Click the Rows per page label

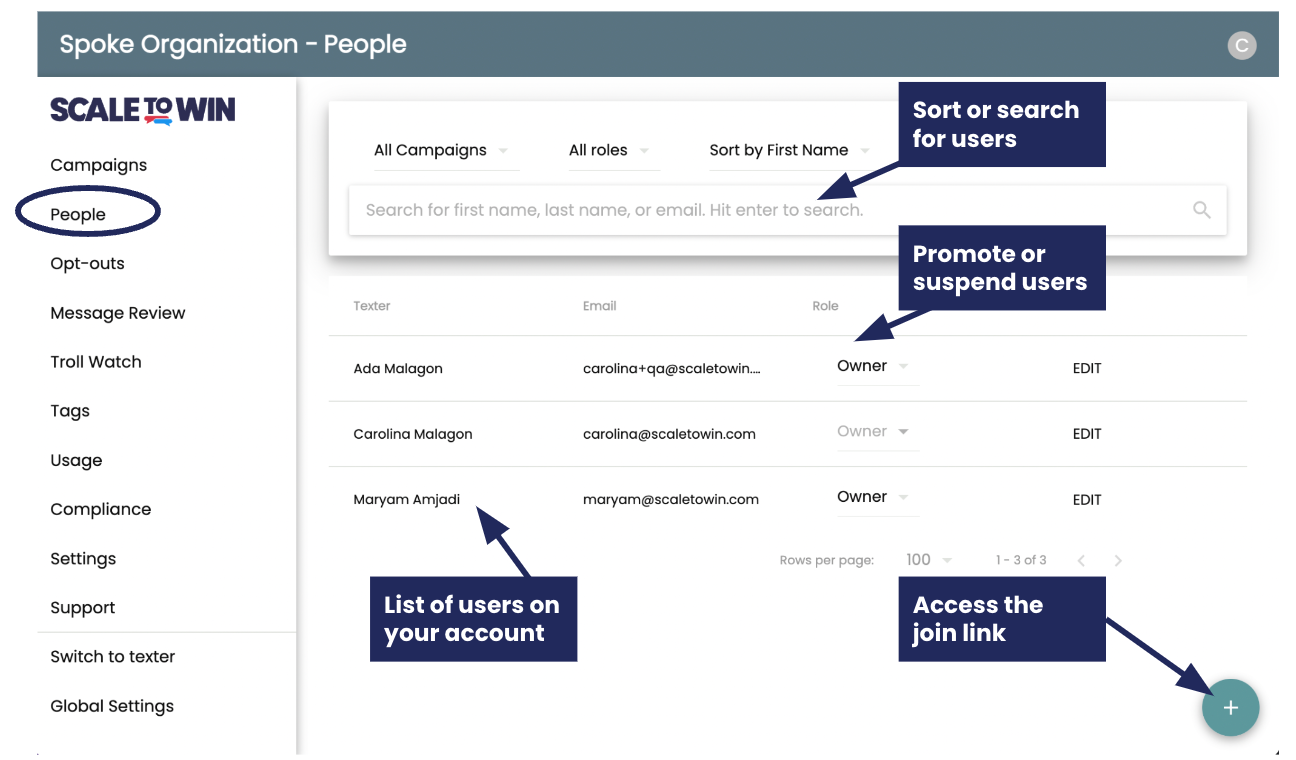[827, 560]
